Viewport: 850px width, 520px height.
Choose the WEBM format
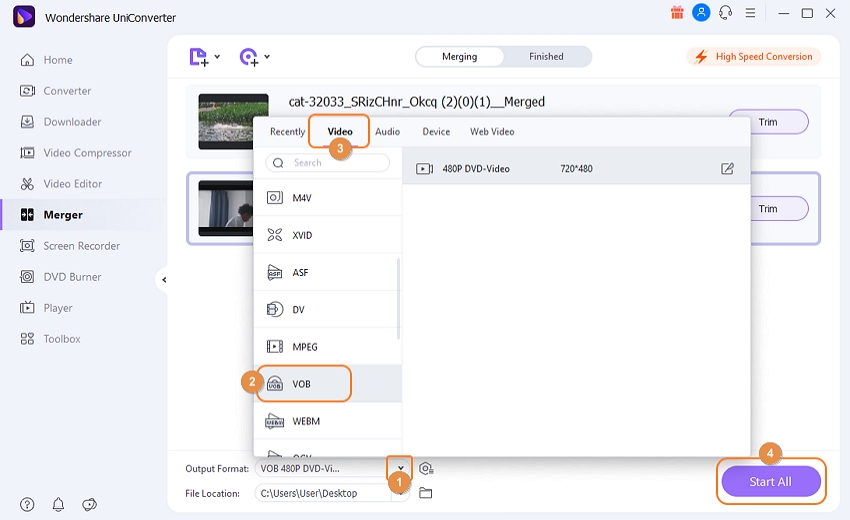pos(327,421)
